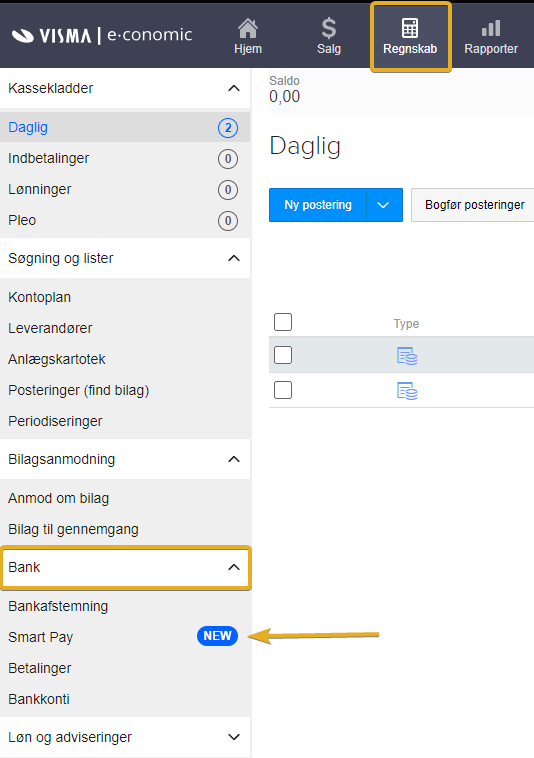The height and width of the screenshot is (758, 534).
Task: Click the Bogfør posteringer button
Action: 475,205
